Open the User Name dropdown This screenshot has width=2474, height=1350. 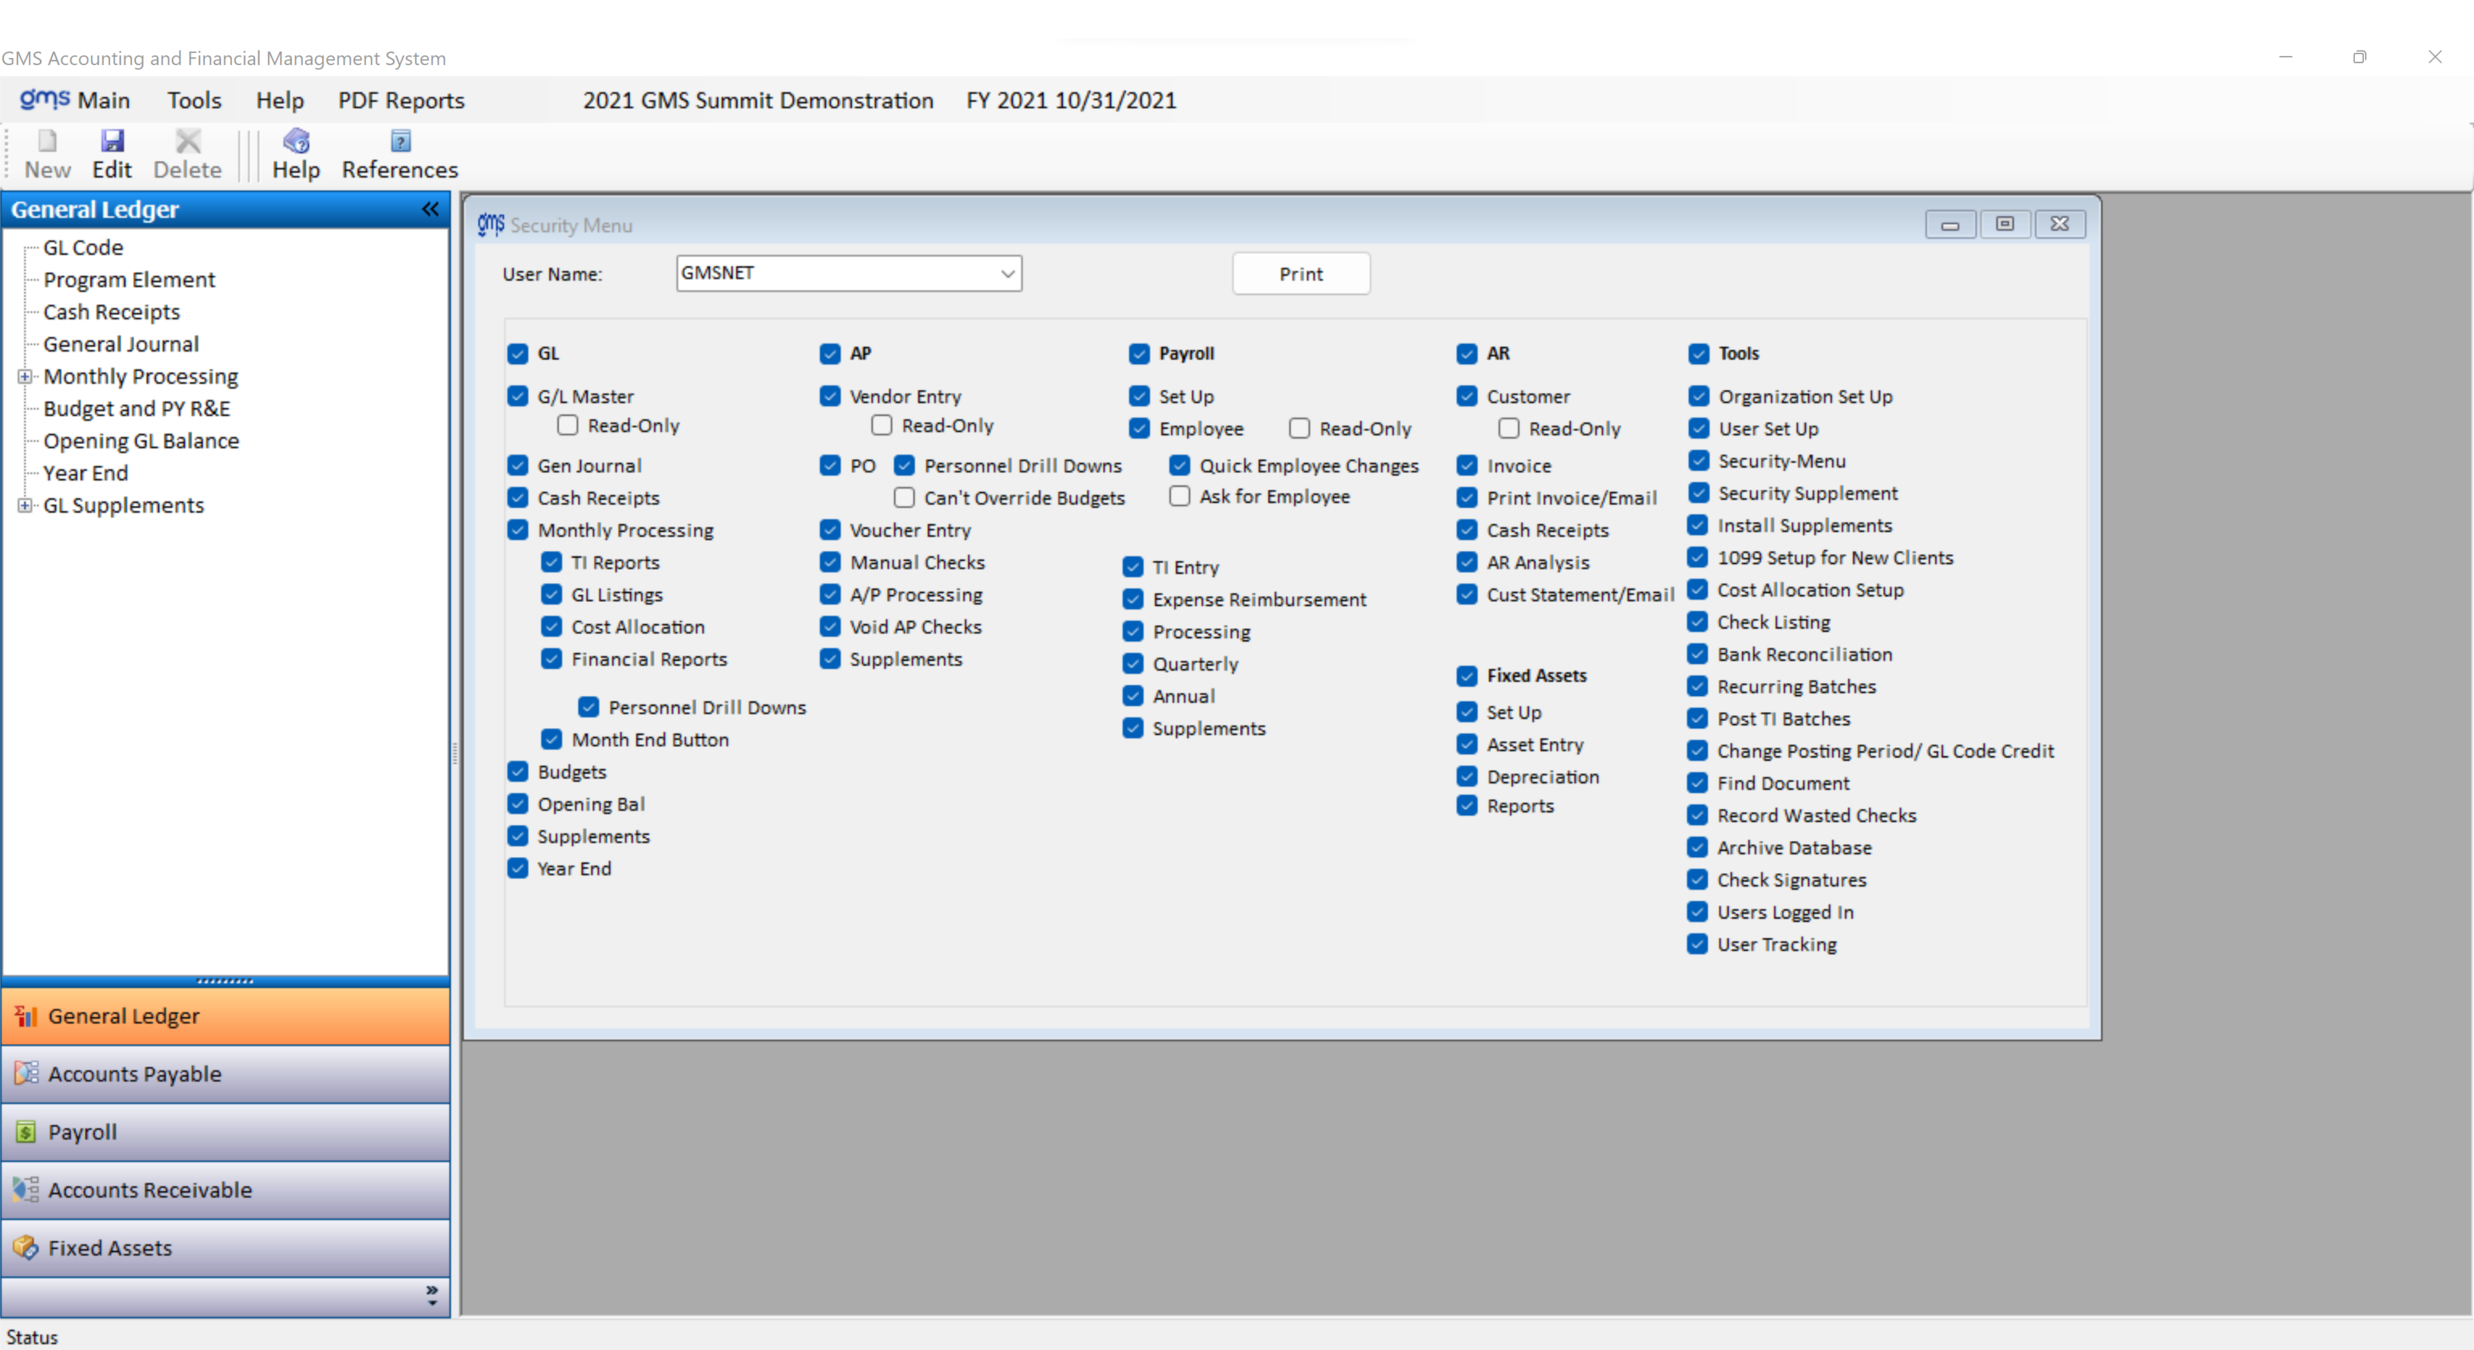(x=1007, y=273)
